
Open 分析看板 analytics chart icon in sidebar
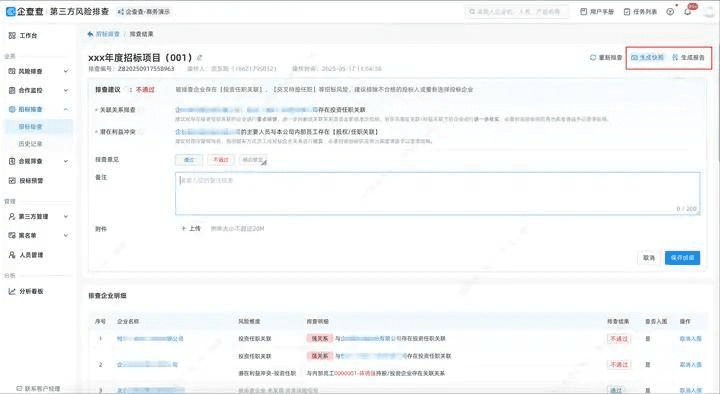click(x=12, y=291)
